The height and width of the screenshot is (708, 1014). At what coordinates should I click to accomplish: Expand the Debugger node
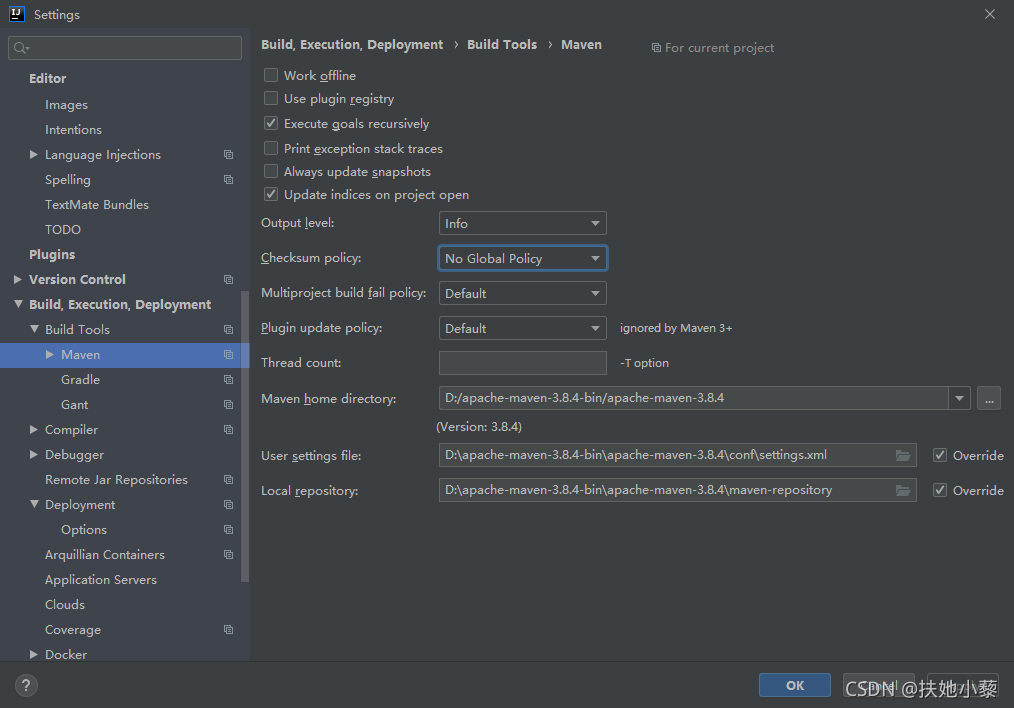coord(34,455)
